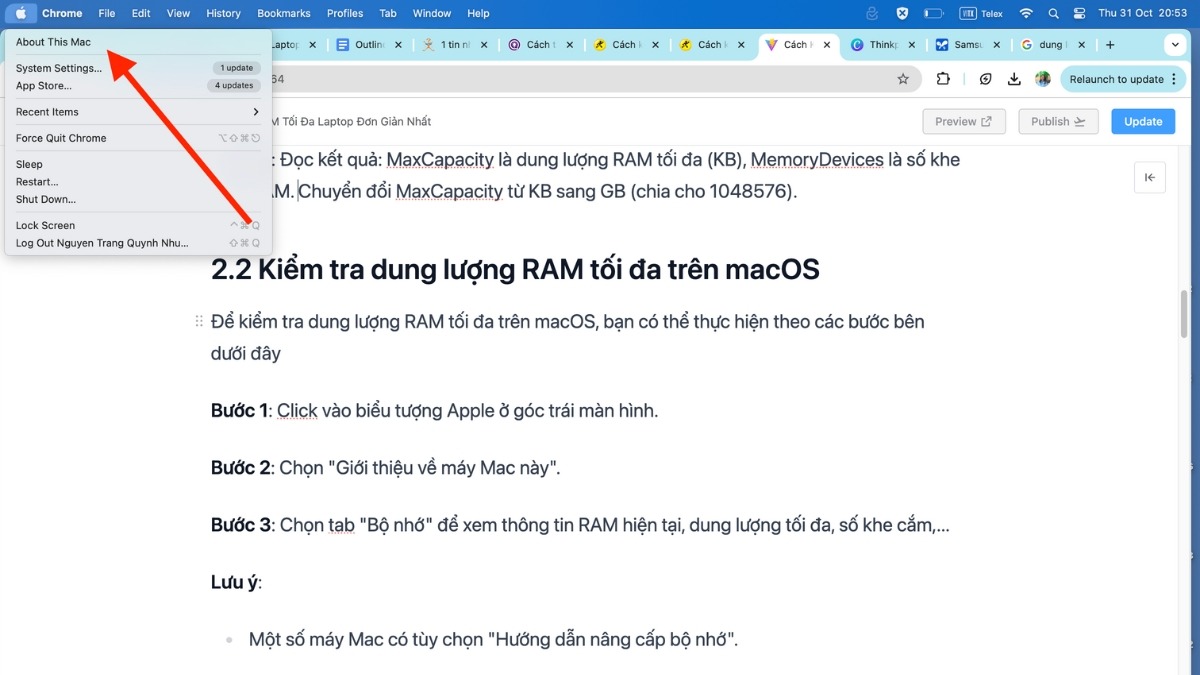This screenshot has height=675, width=1200.
Task: Open the Publish button options
Action: [1058, 121]
